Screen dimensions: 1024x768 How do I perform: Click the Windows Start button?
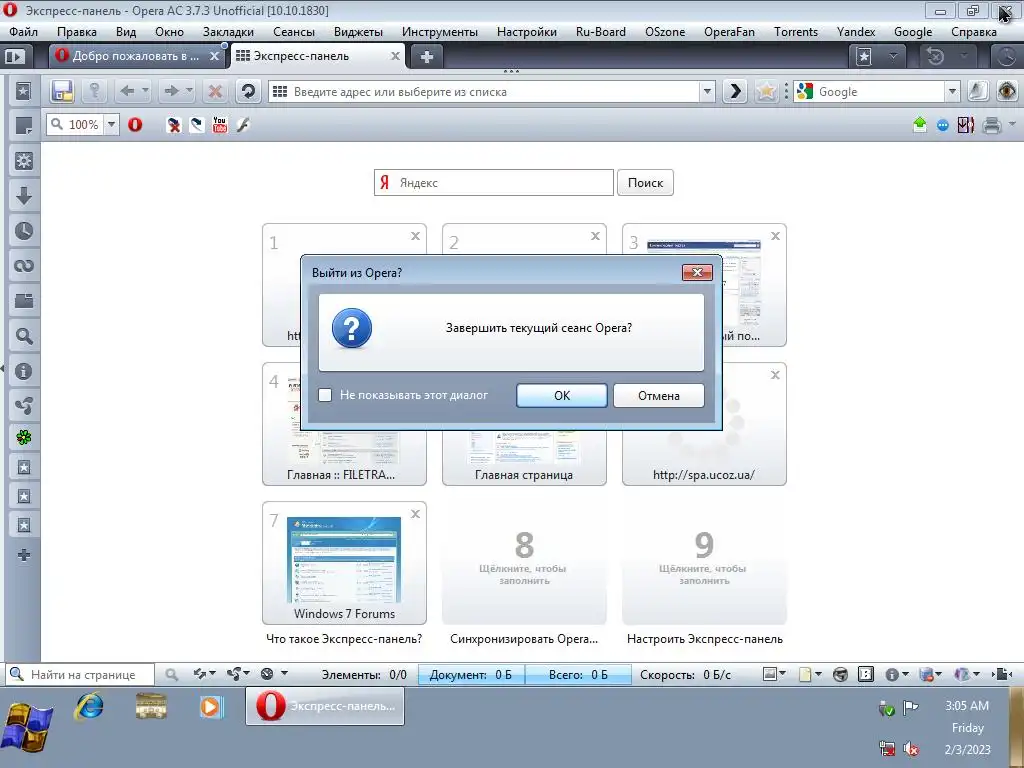(x=27, y=727)
